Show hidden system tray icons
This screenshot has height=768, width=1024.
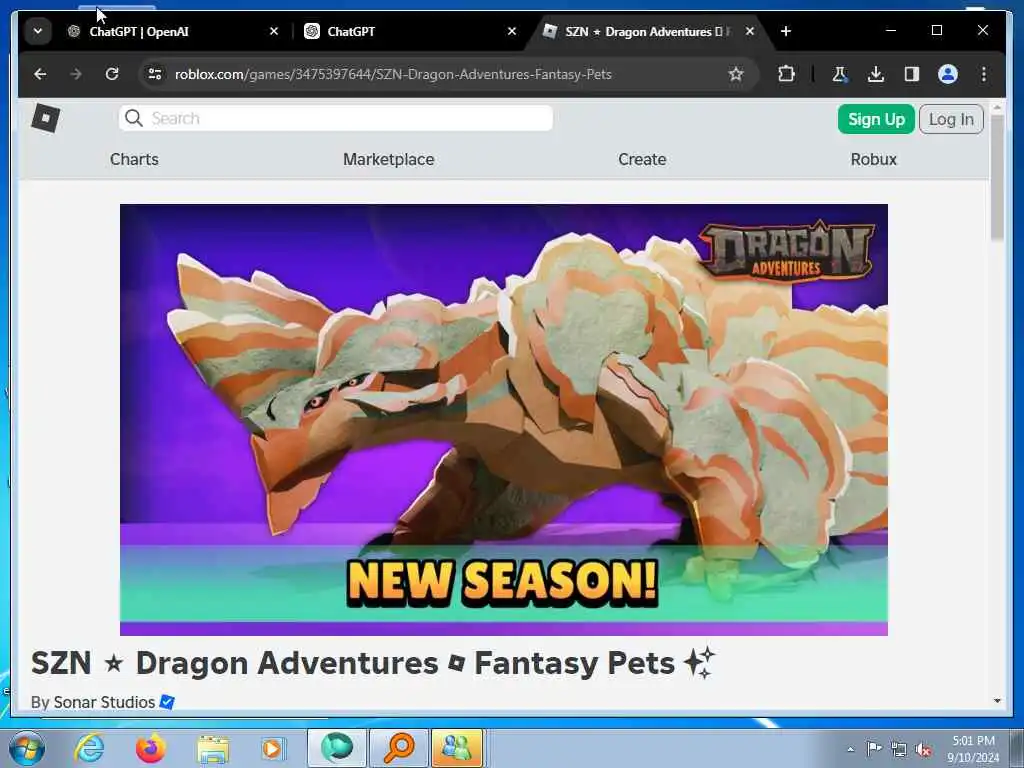pyautogui.click(x=850, y=749)
